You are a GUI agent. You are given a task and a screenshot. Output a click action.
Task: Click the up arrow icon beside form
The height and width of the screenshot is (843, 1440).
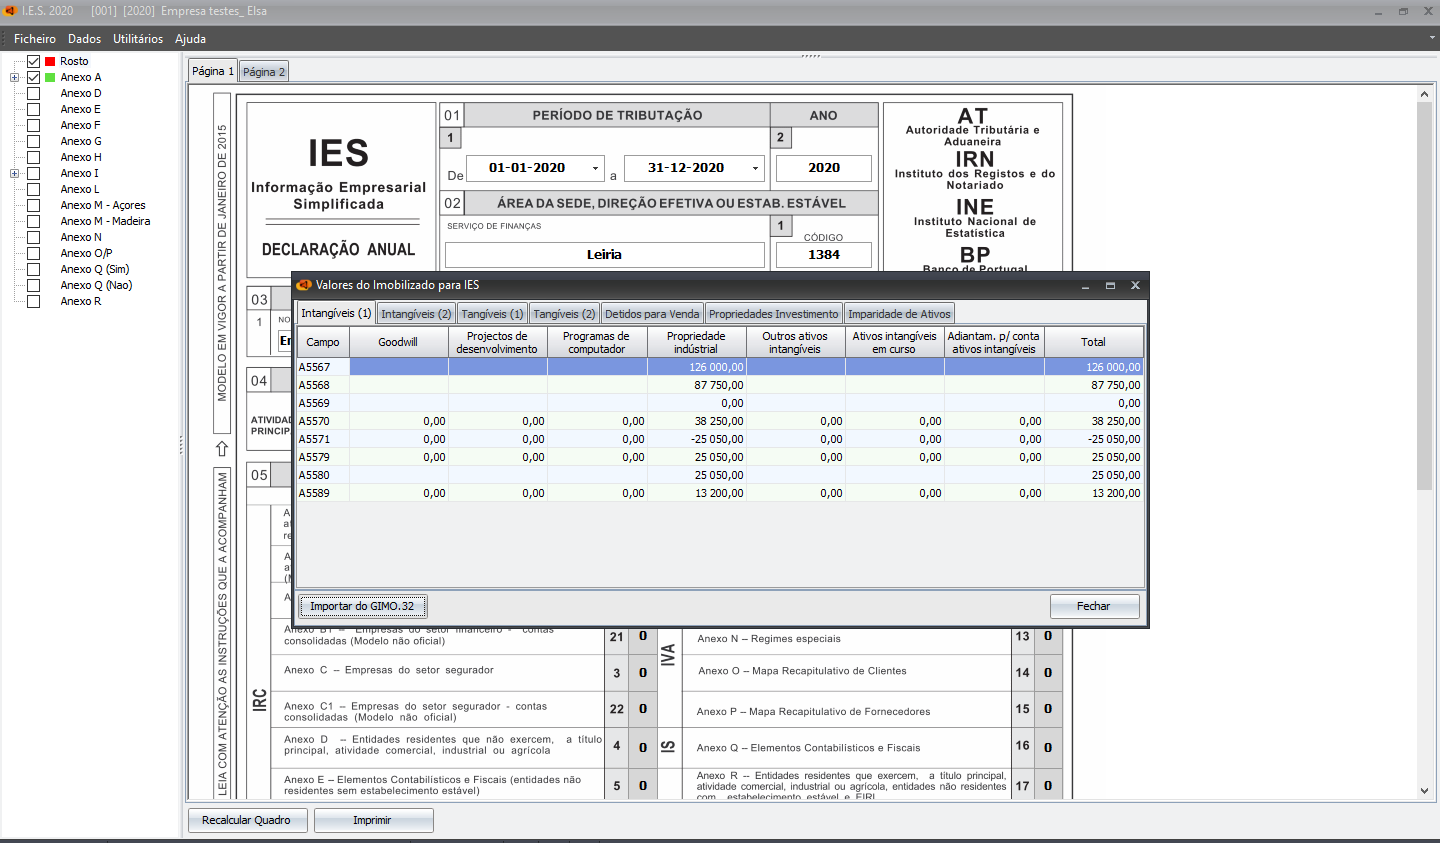pos(222,448)
